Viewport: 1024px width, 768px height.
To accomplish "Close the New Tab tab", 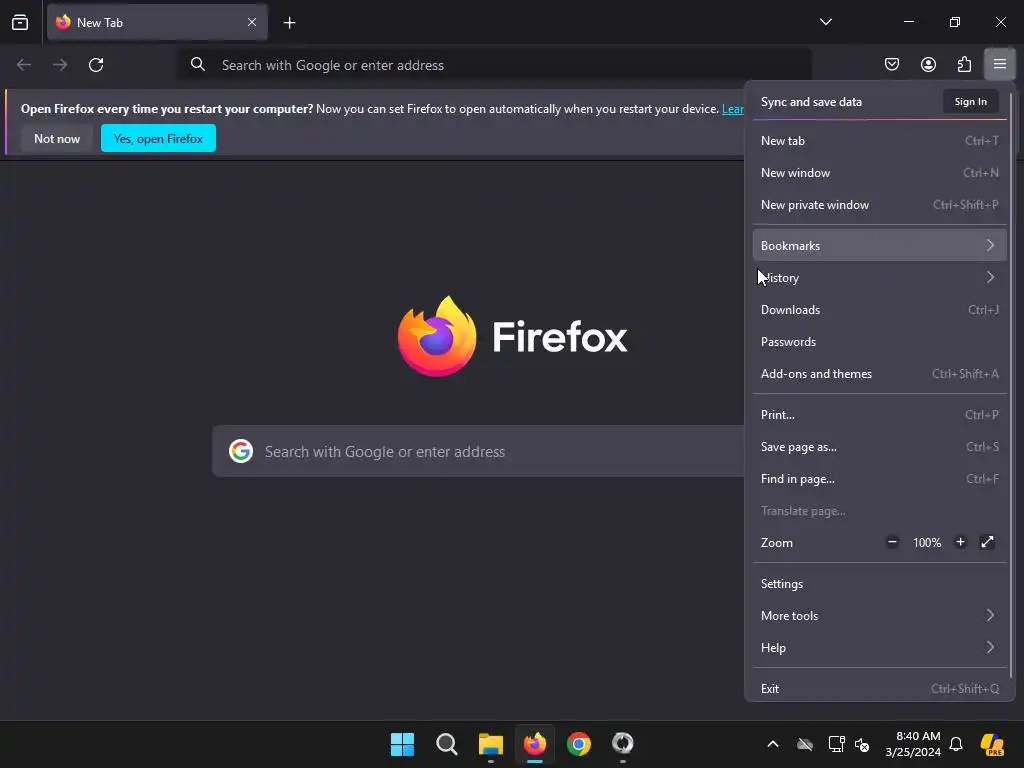I will click(x=251, y=22).
